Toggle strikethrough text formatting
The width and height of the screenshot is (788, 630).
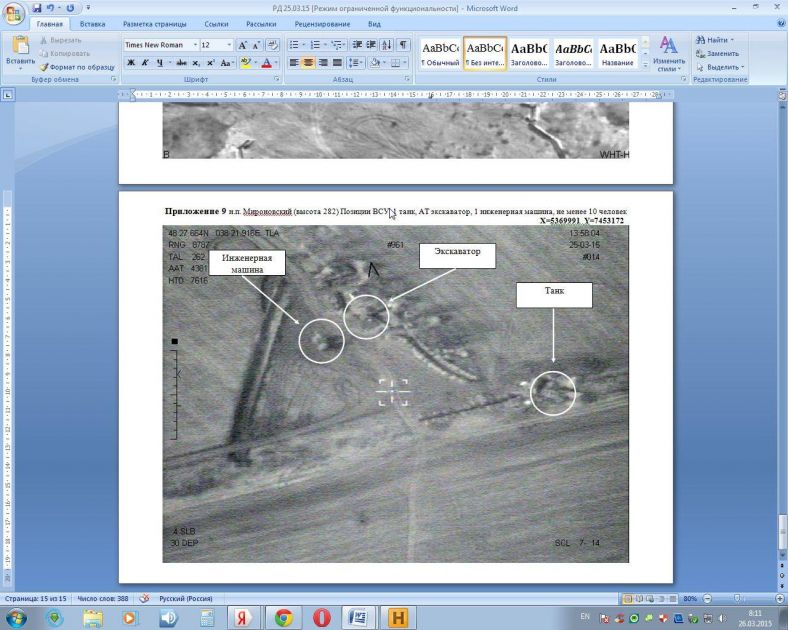pyautogui.click(x=183, y=62)
